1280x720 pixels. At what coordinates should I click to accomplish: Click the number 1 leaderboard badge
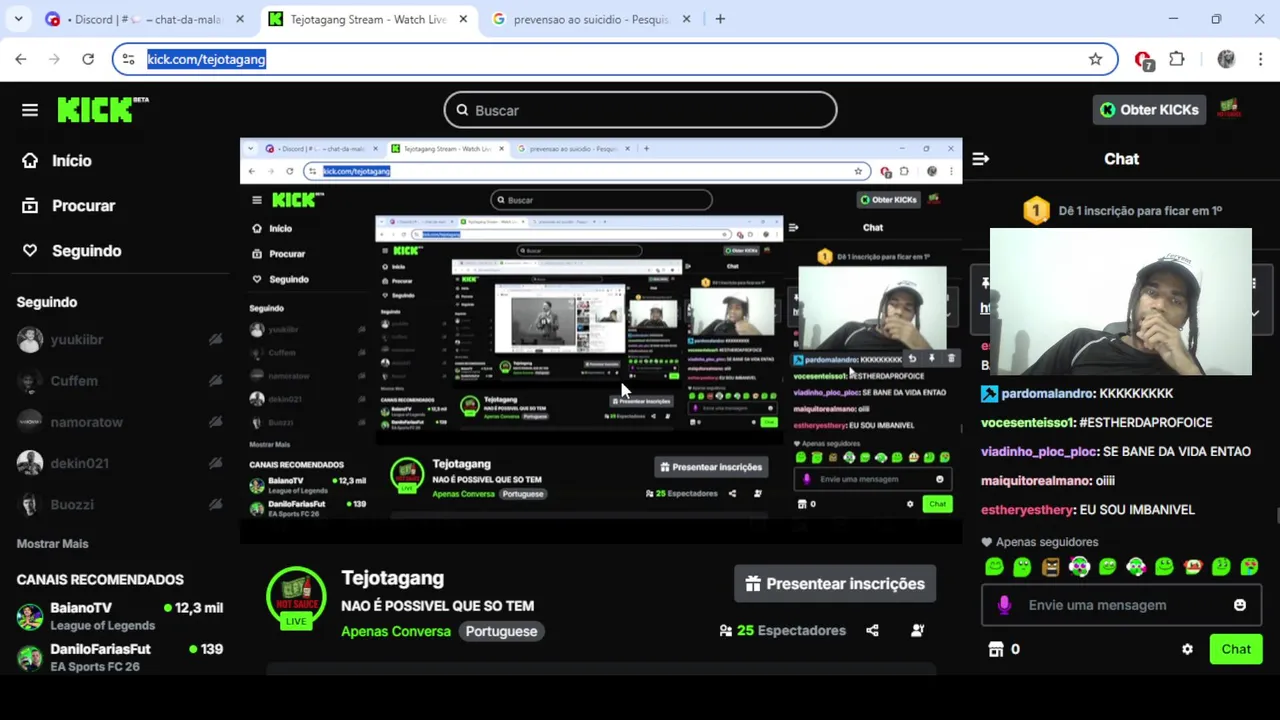click(x=1036, y=211)
